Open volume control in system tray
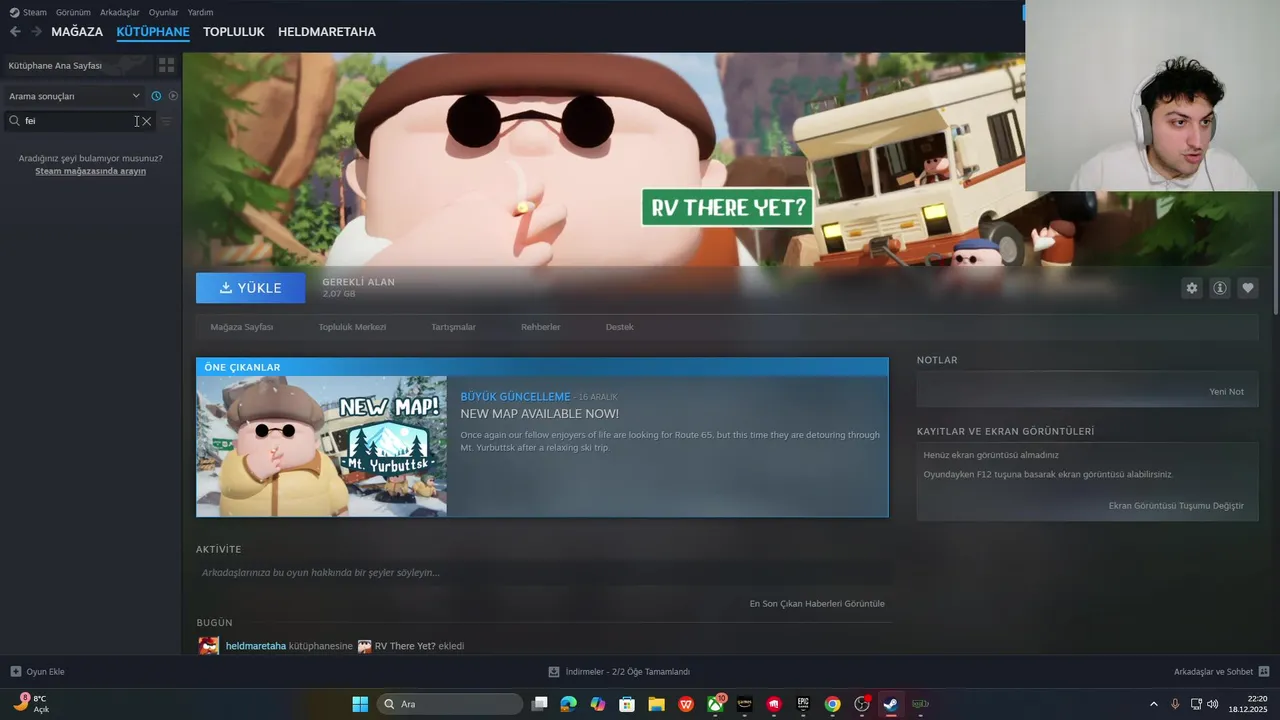The image size is (1280, 720). [1213, 704]
